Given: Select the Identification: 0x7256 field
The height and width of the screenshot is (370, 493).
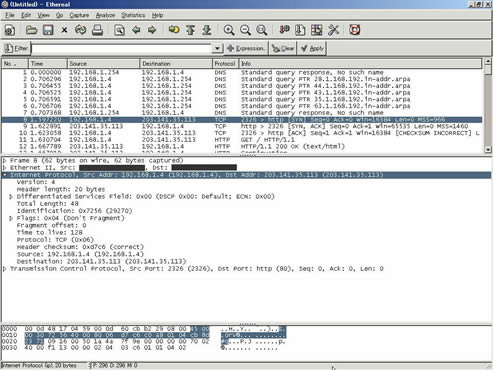Looking at the screenshot, I should [74, 211].
